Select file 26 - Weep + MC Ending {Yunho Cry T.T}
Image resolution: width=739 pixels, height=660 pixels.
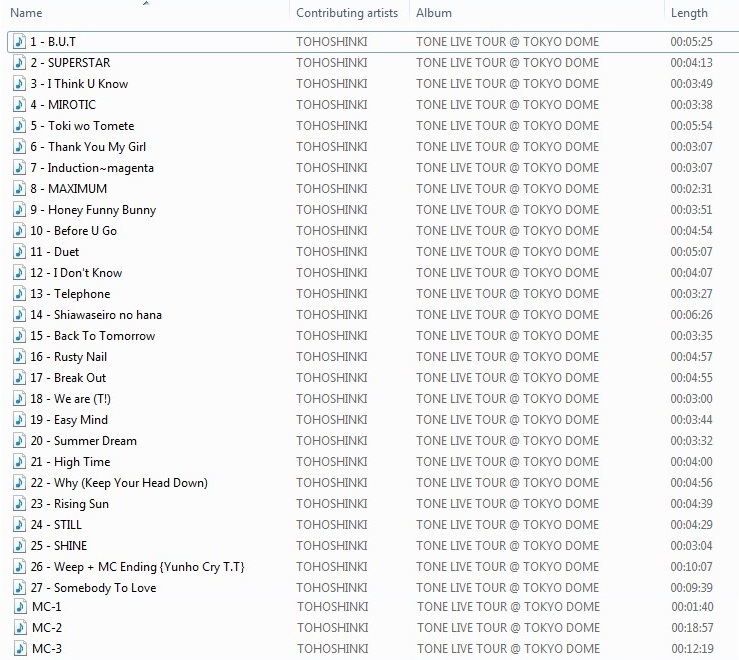(138, 567)
